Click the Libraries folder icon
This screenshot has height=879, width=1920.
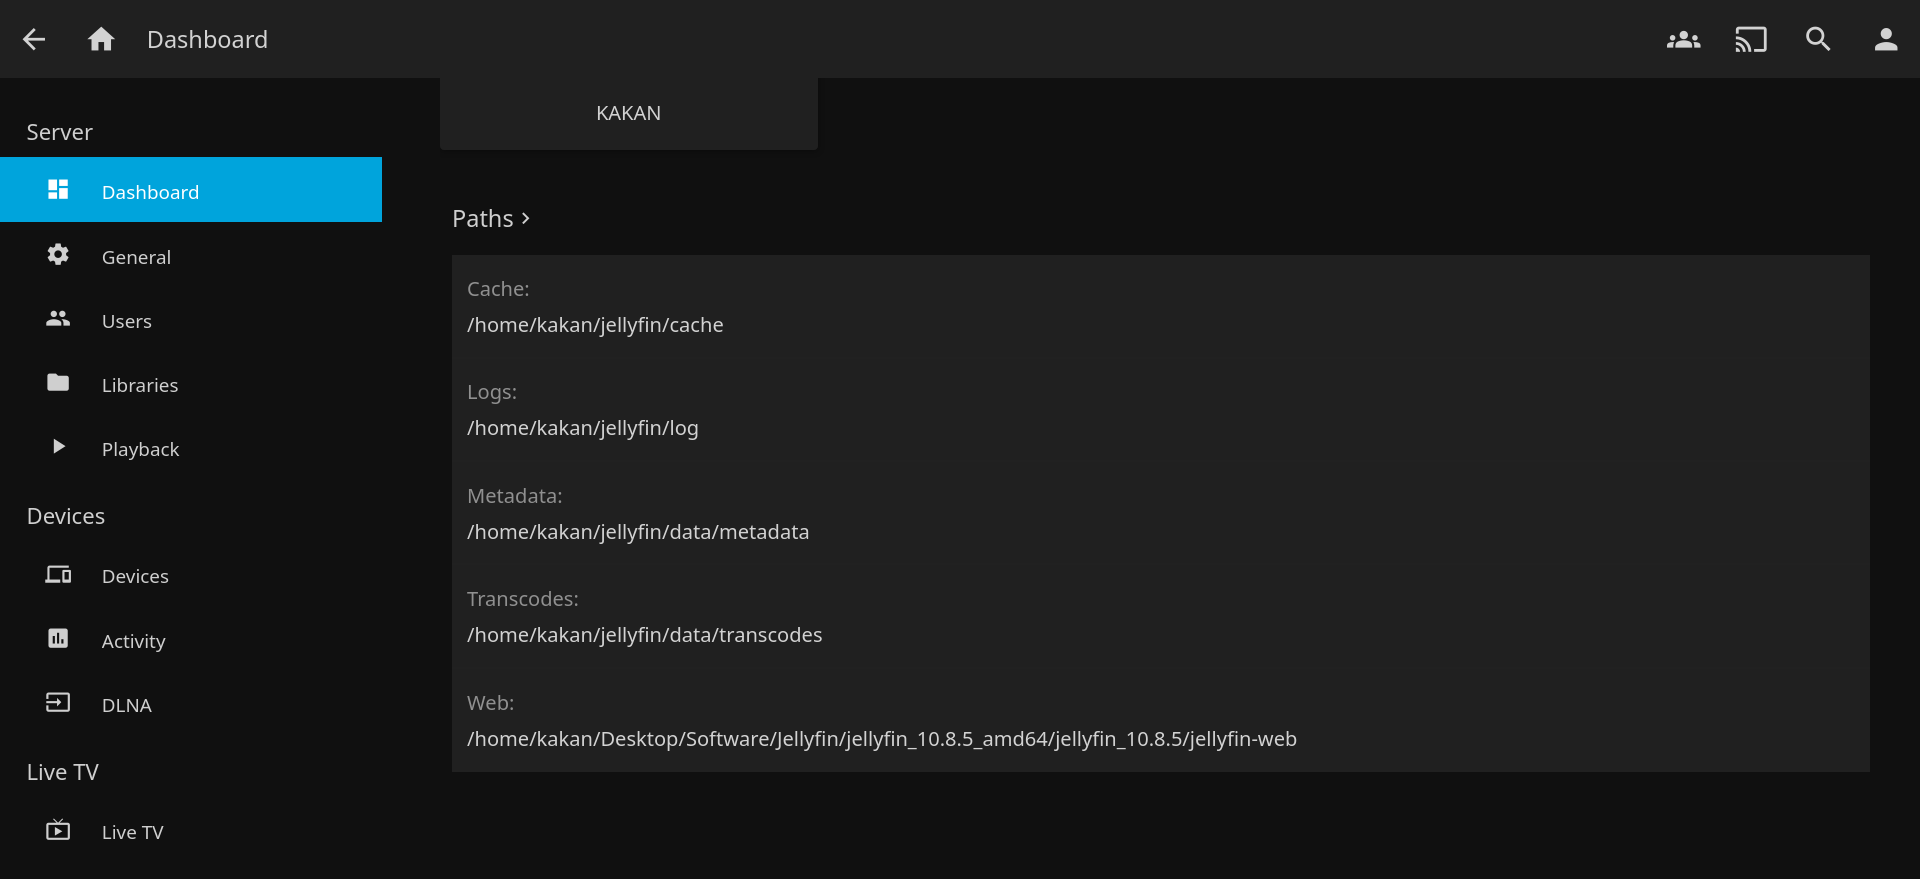tap(58, 383)
